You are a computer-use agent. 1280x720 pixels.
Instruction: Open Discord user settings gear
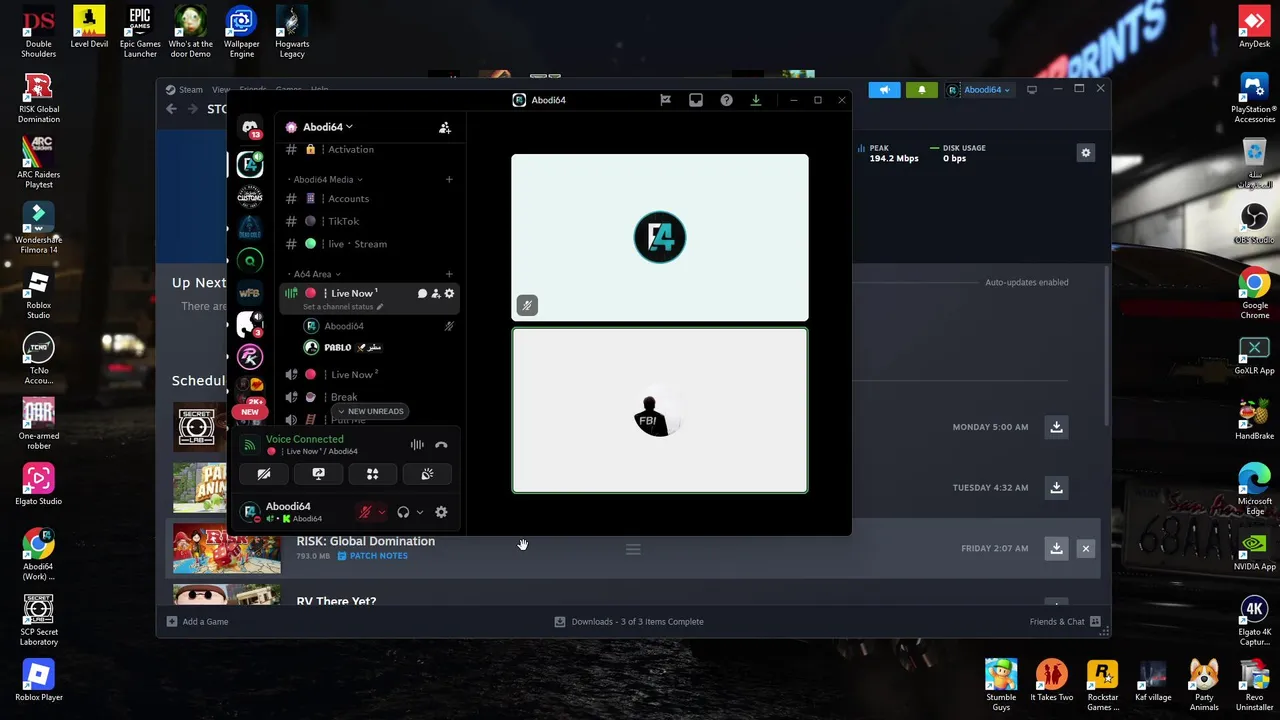pos(441,512)
